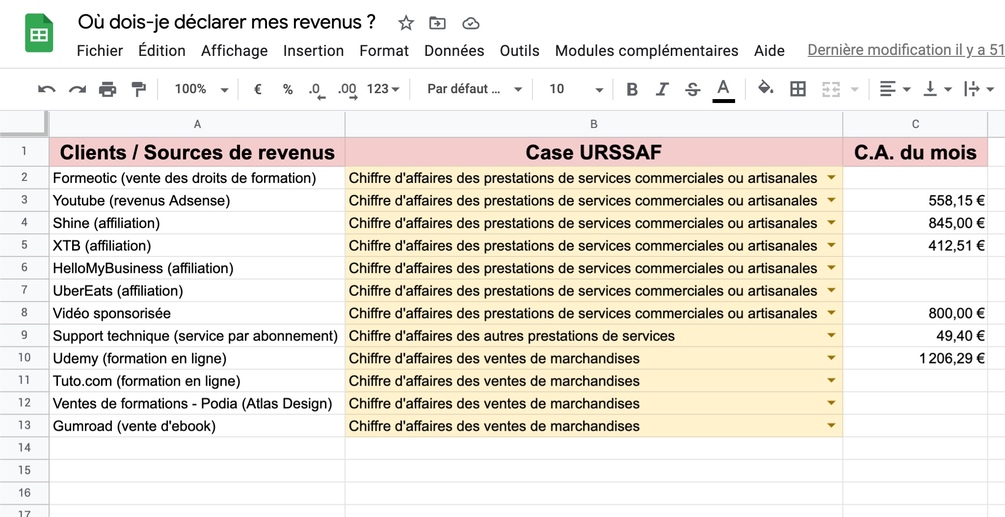Open the move to folder icon

pos(437,23)
